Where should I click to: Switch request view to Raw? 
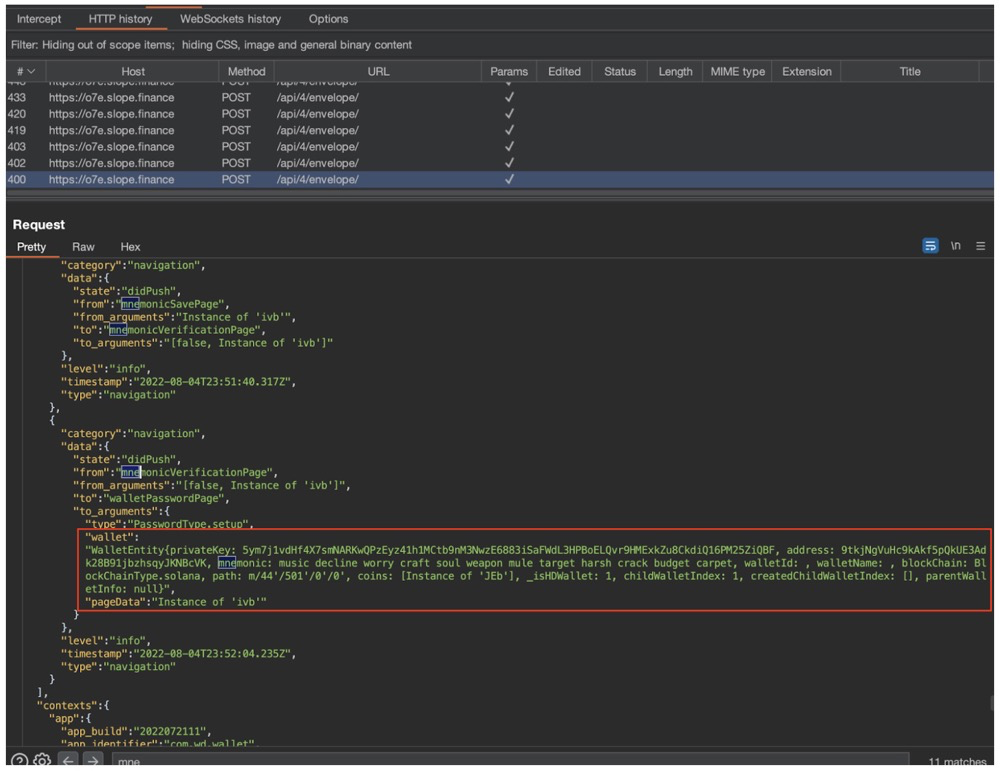83,247
